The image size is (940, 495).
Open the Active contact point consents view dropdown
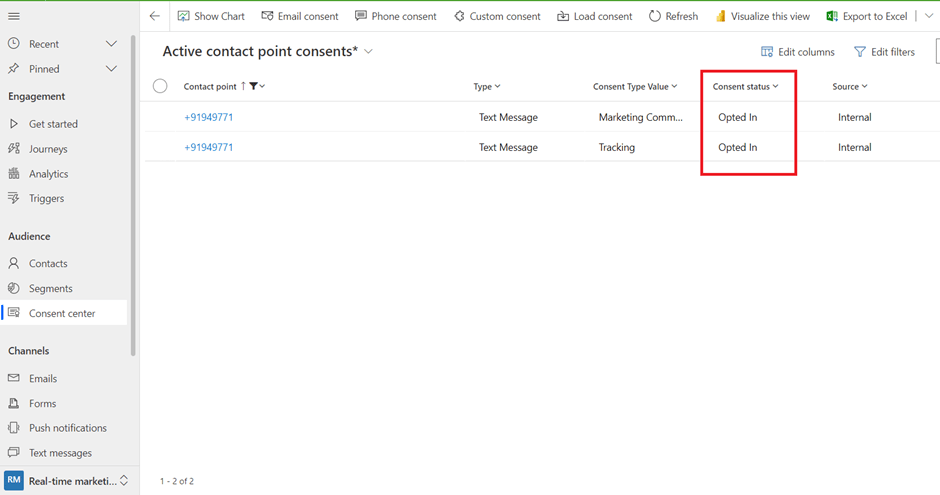click(x=369, y=51)
